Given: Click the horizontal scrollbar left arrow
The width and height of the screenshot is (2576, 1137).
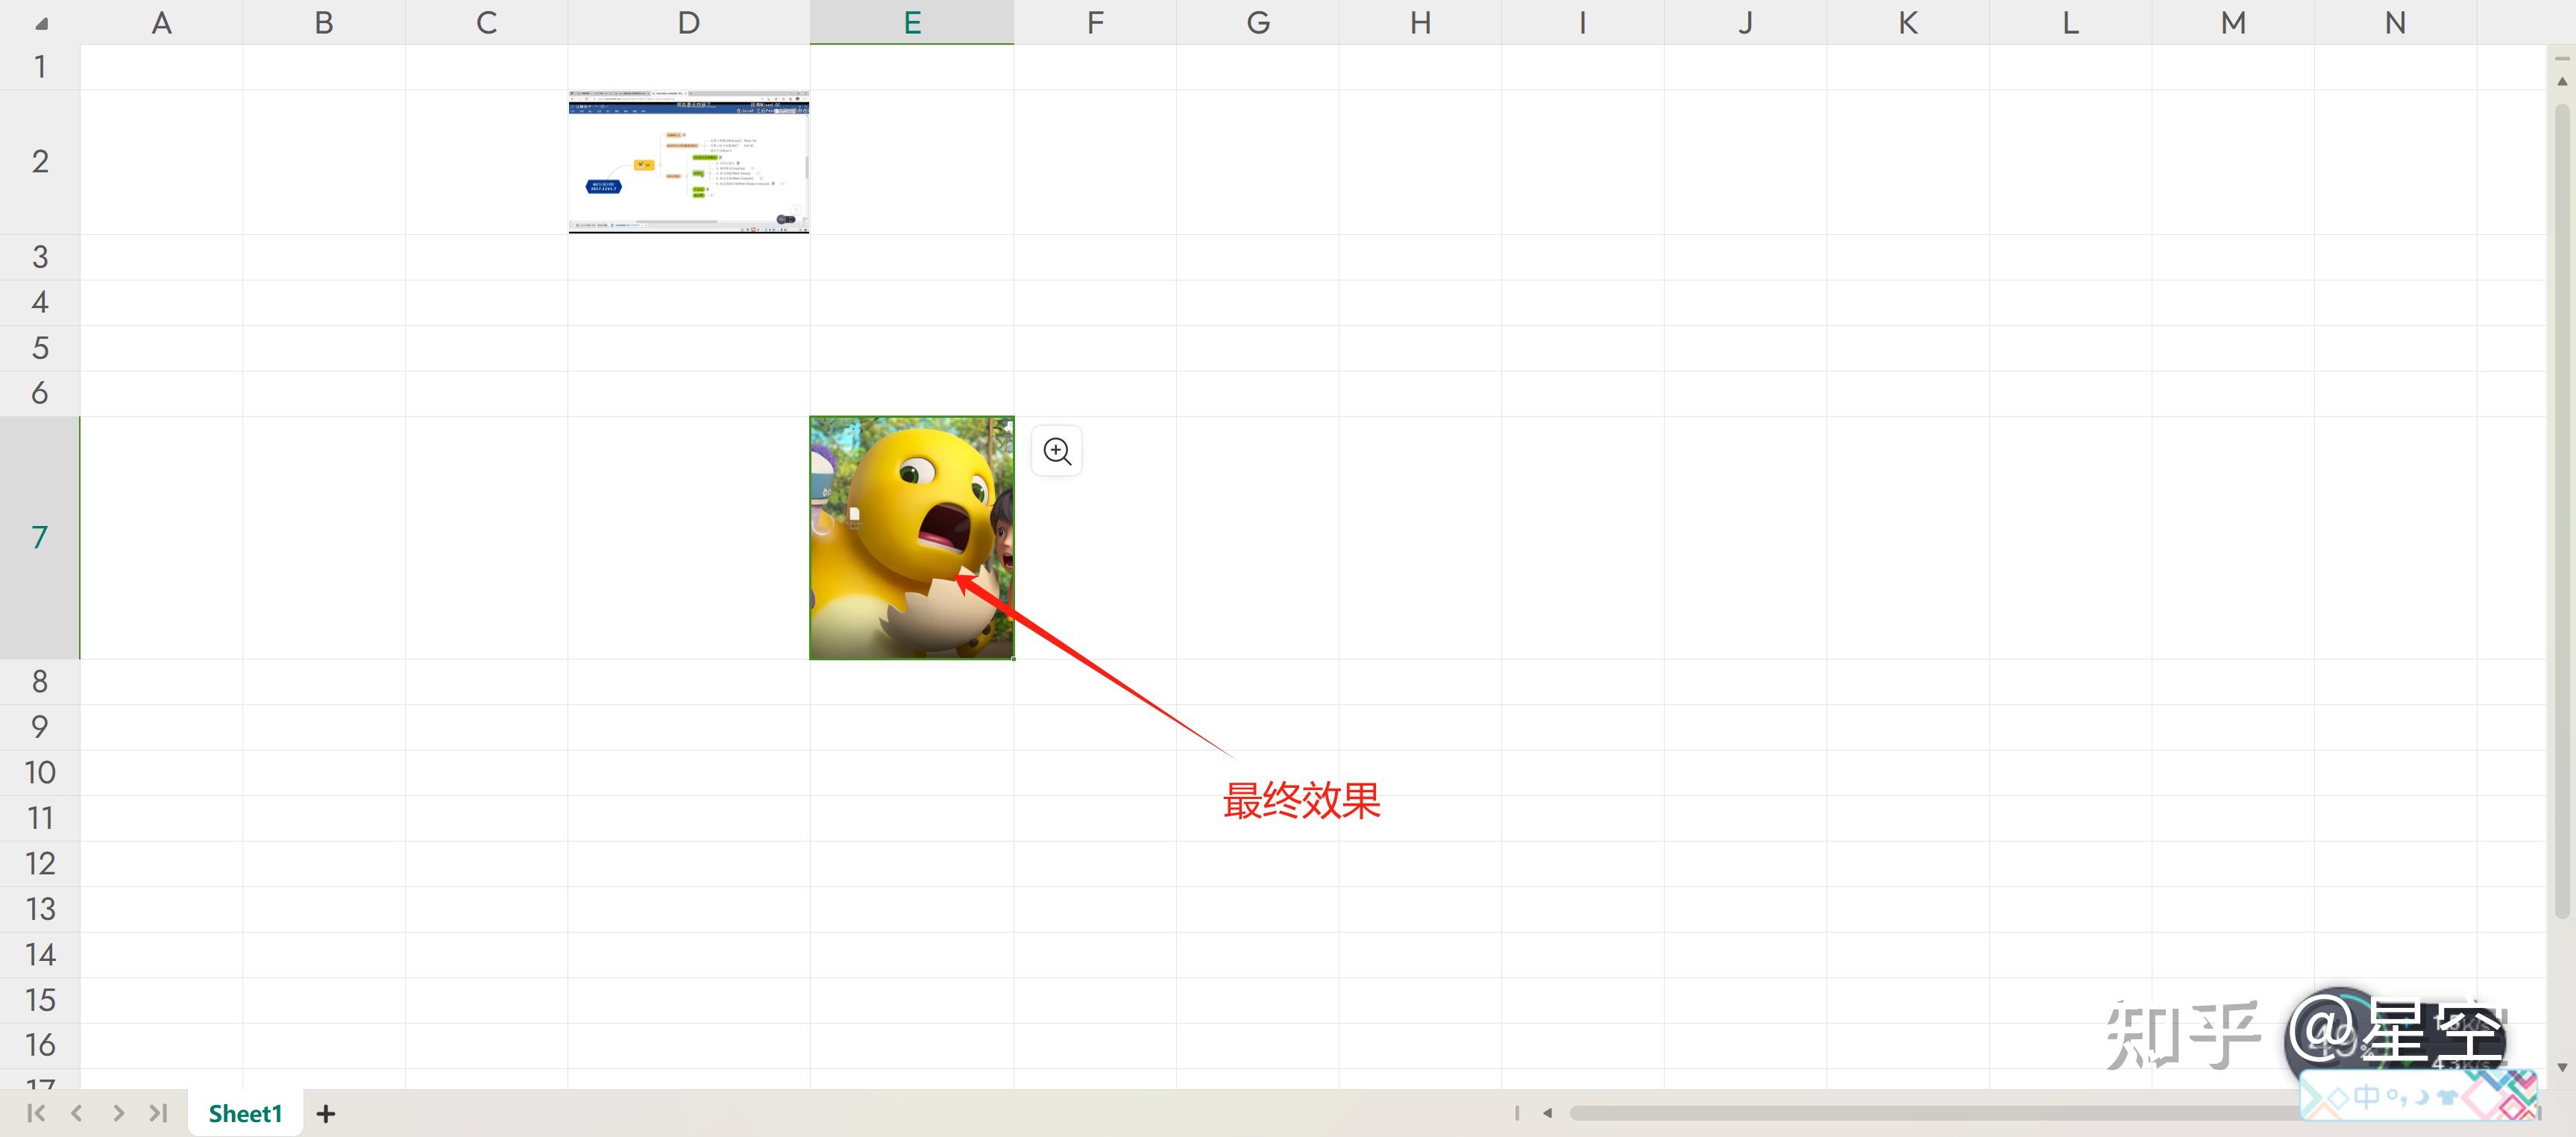Looking at the screenshot, I should coord(1547,1113).
